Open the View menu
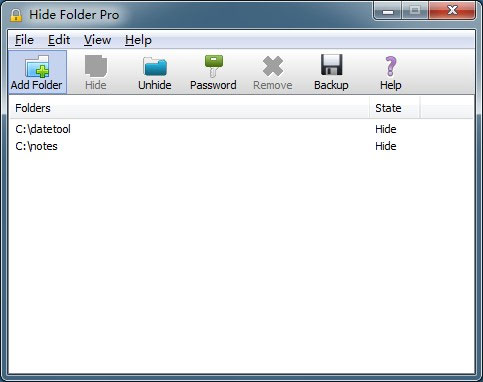Image resolution: width=483 pixels, height=382 pixels. coord(97,40)
